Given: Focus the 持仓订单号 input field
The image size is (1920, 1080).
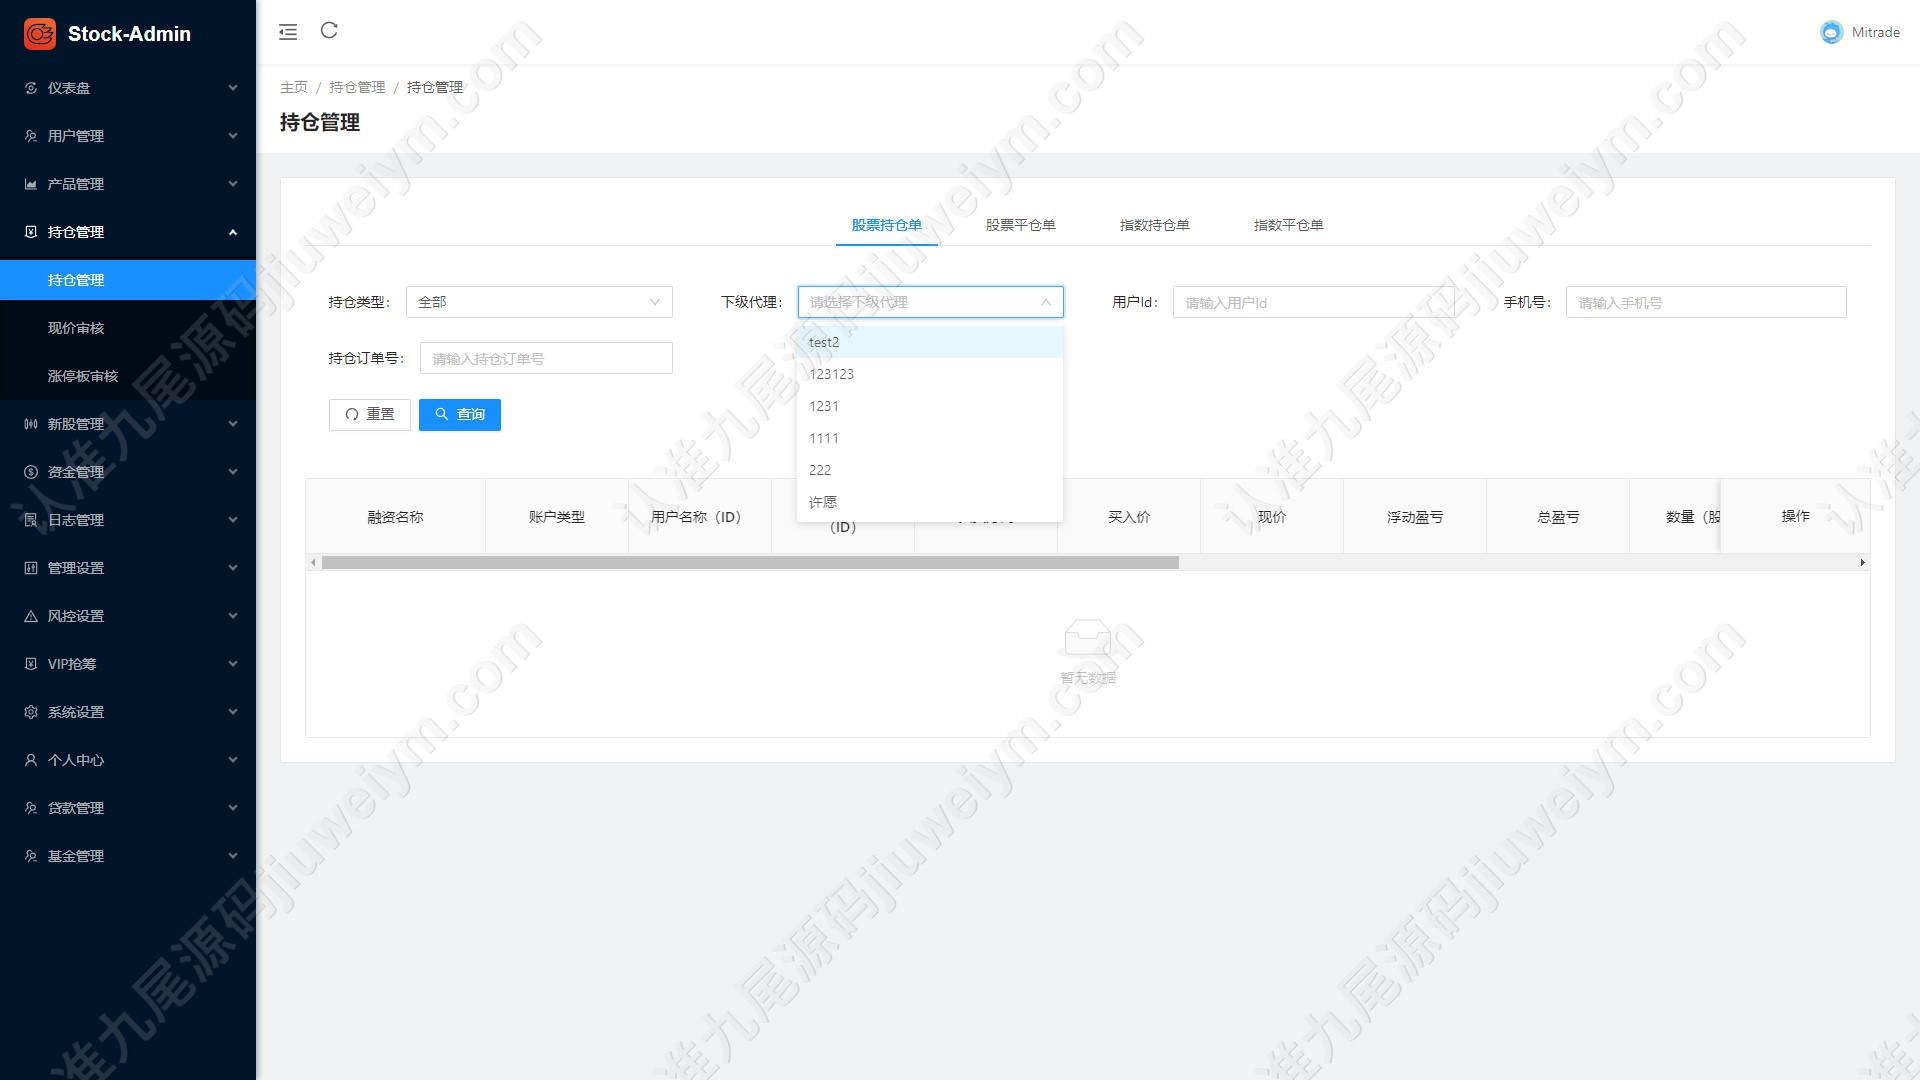Looking at the screenshot, I should [546, 358].
